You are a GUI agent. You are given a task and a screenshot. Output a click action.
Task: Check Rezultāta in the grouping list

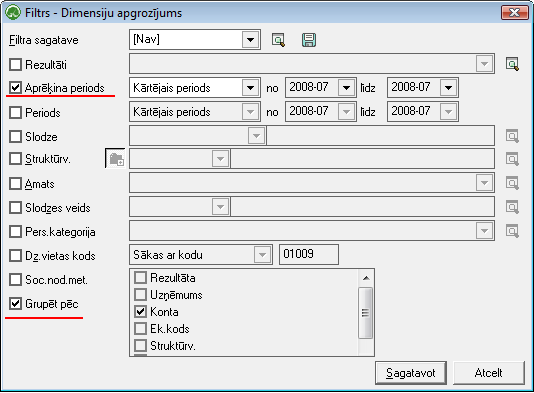pos(140,278)
